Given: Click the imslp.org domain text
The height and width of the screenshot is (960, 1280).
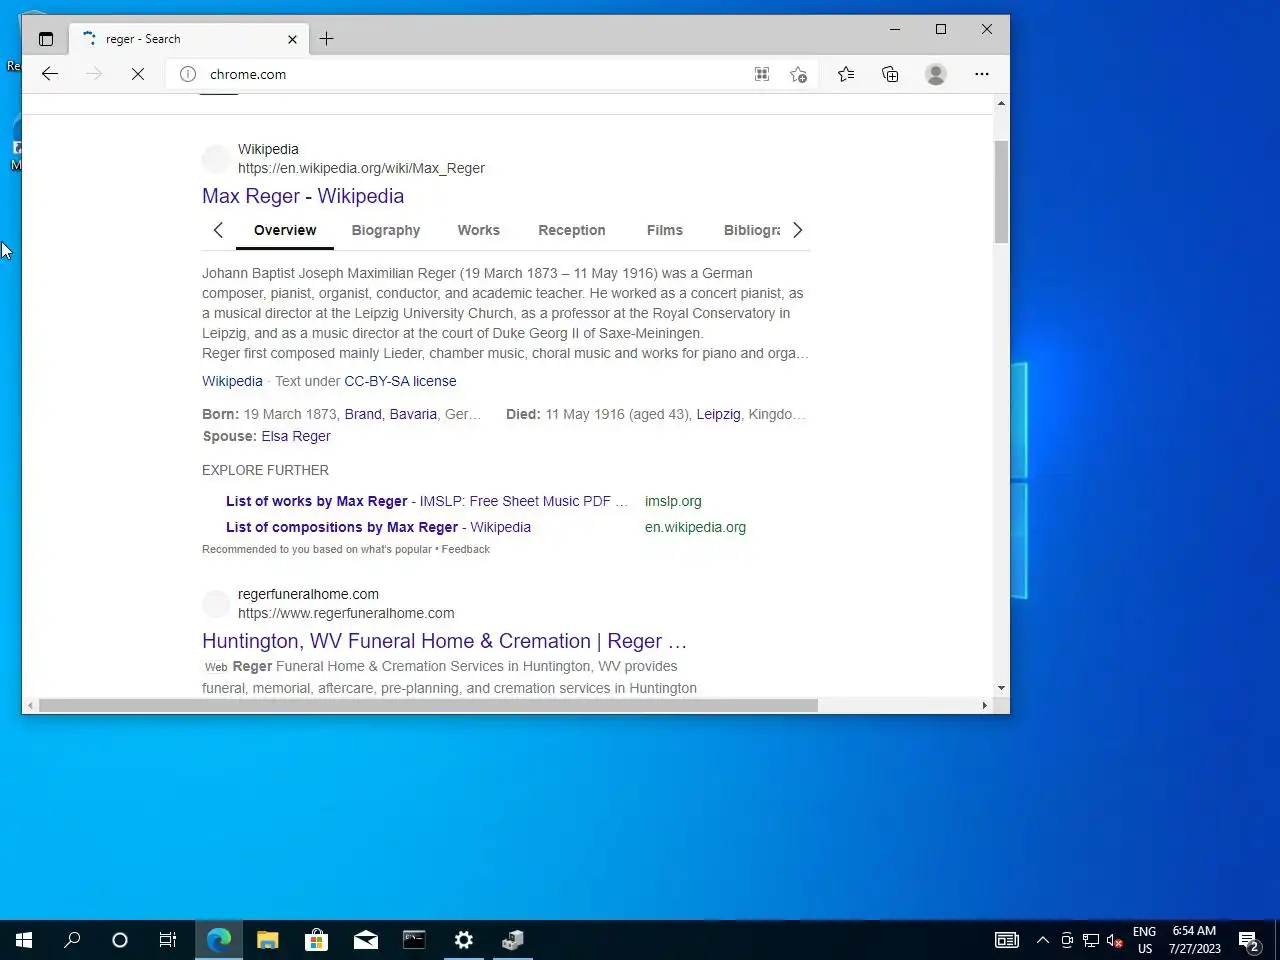Looking at the screenshot, I should pos(673,501).
